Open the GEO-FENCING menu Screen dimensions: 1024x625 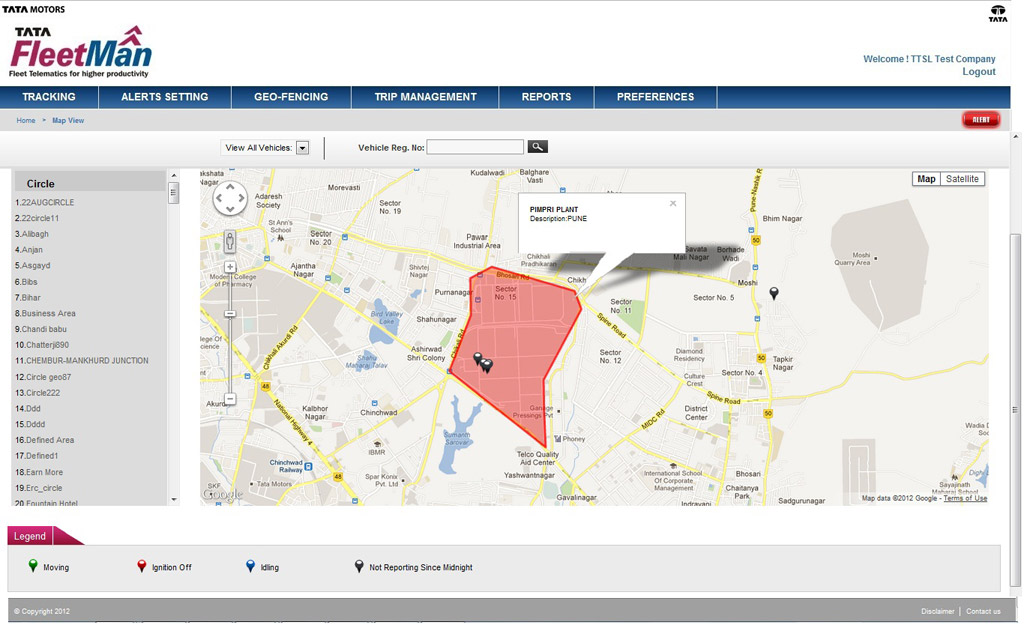(x=291, y=97)
